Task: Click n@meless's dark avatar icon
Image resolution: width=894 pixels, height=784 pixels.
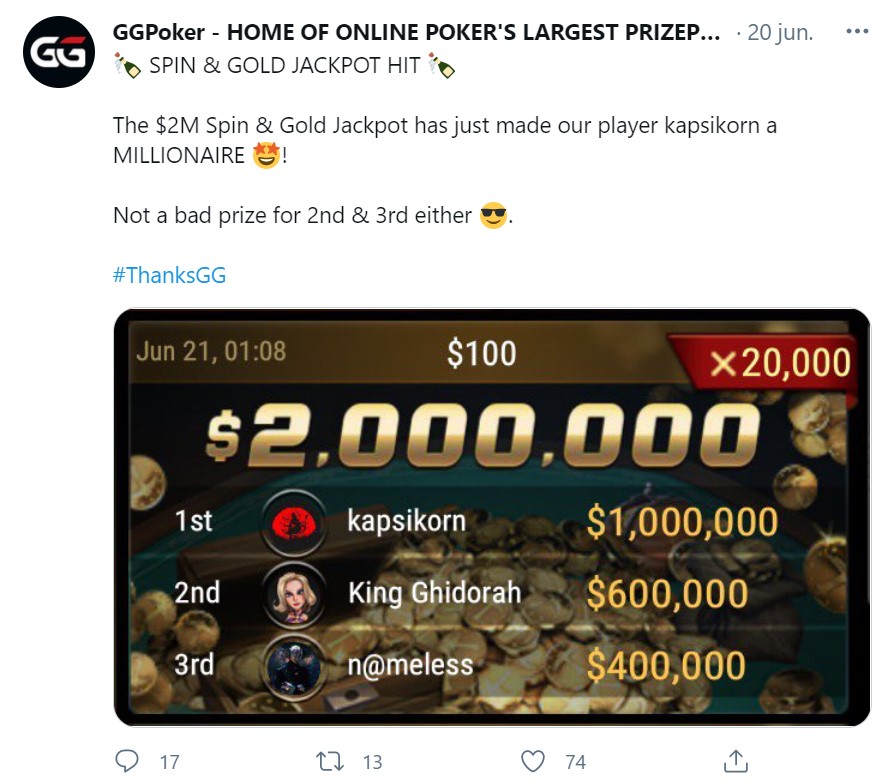Action: pos(294,667)
